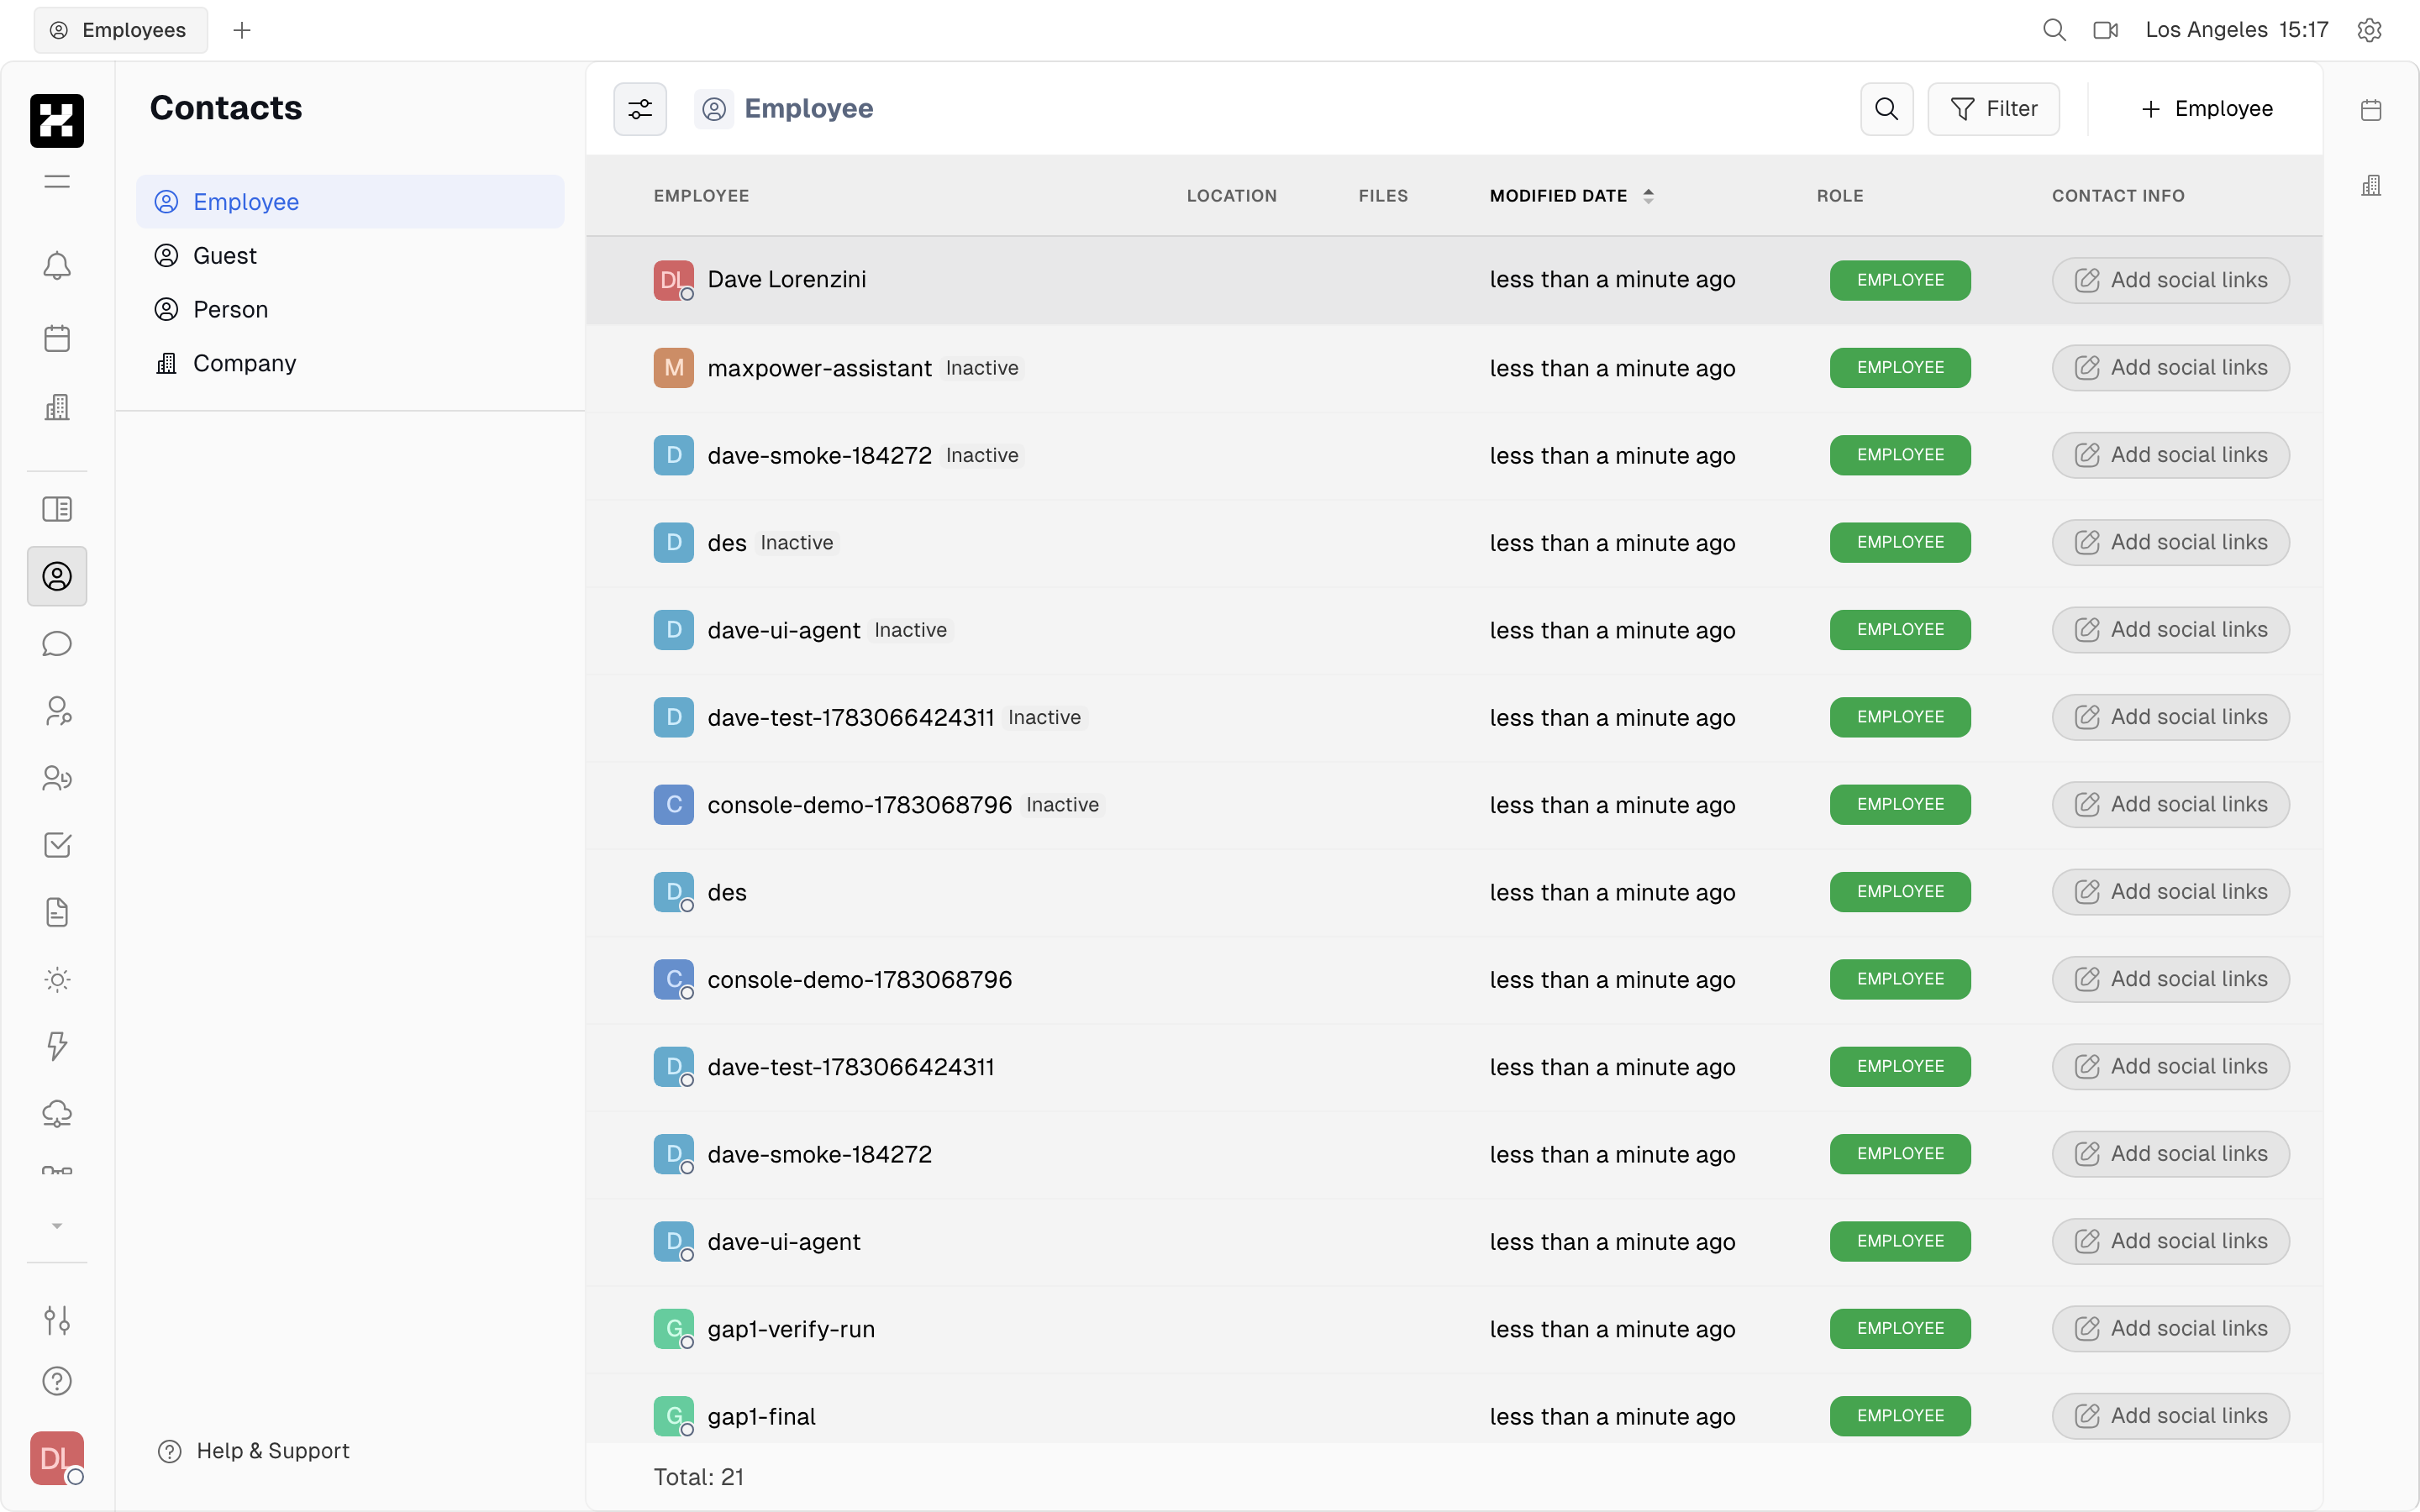
Task: Open Help & Support link
Action: click(x=254, y=1451)
